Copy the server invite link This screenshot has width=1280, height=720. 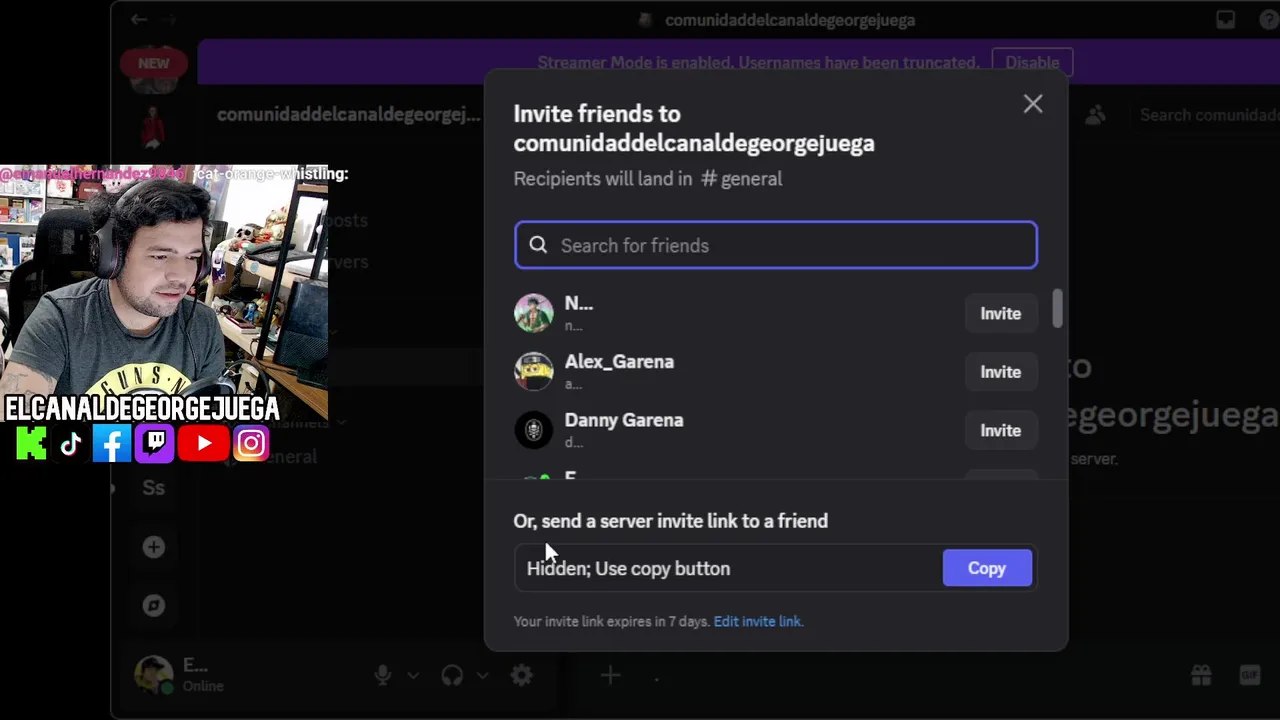tap(987, 568)
